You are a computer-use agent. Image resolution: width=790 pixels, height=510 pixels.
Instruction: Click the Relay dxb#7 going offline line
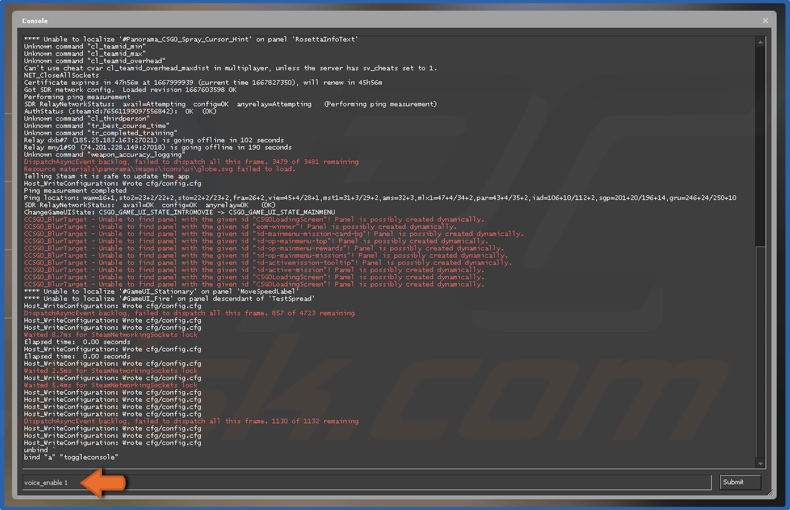(x=154, y=140)
